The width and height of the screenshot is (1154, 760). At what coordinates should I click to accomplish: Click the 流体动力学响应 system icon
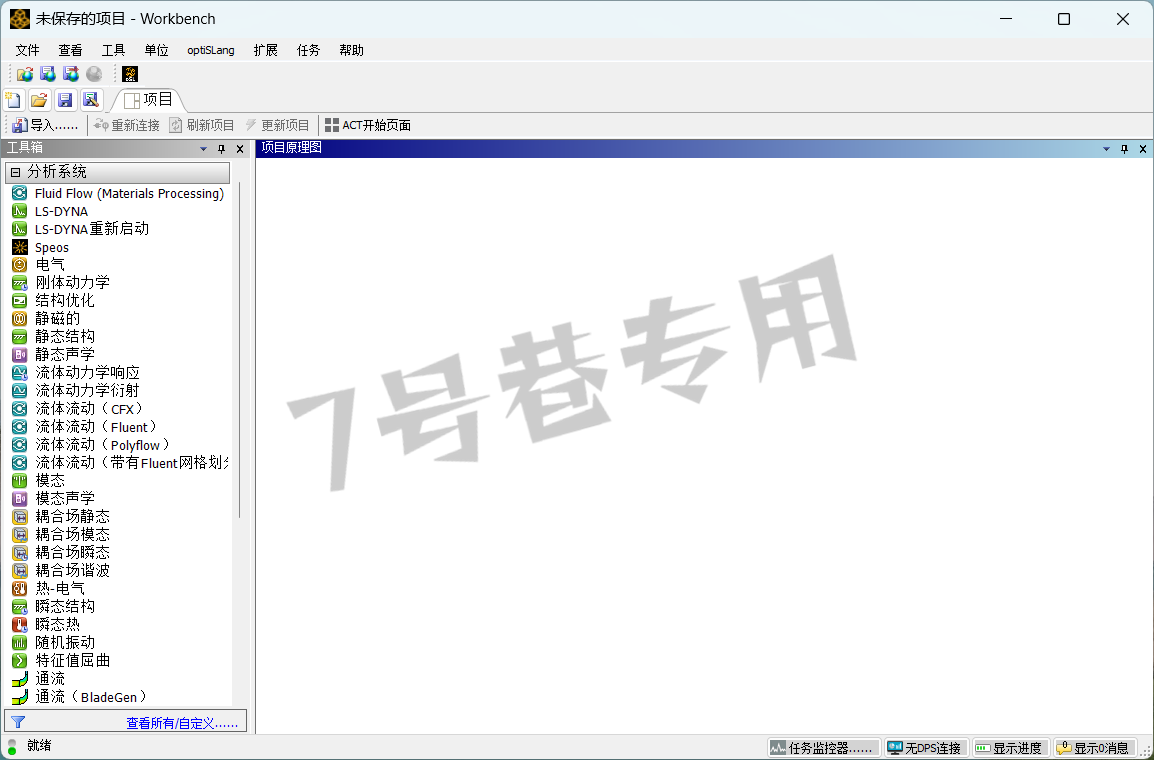coord(20,373)
